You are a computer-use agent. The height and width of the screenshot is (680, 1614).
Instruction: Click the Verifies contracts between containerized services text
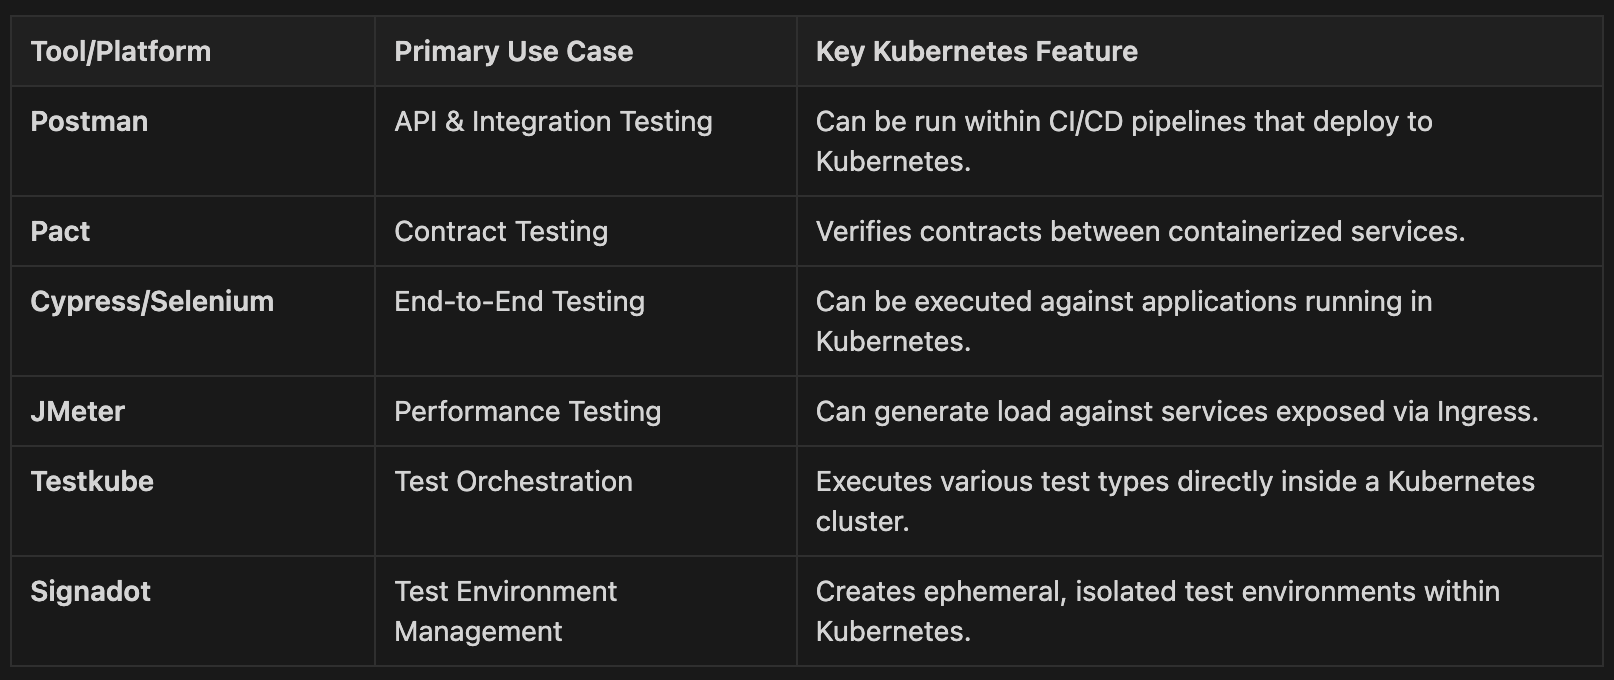pyautogui.click(x=1140, y=232)
